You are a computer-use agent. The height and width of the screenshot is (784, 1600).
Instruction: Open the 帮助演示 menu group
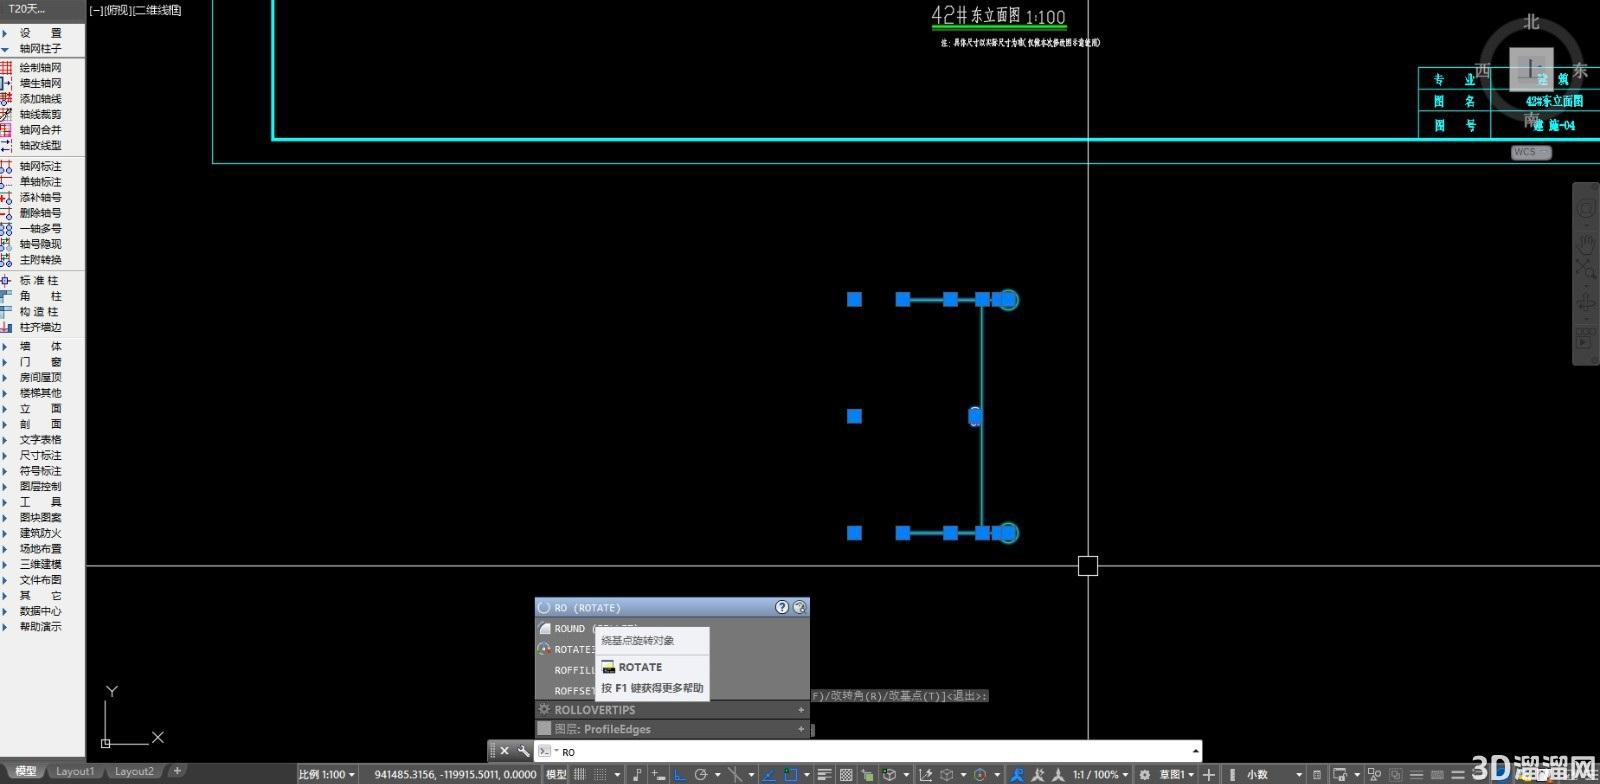(x=40, y=626)
